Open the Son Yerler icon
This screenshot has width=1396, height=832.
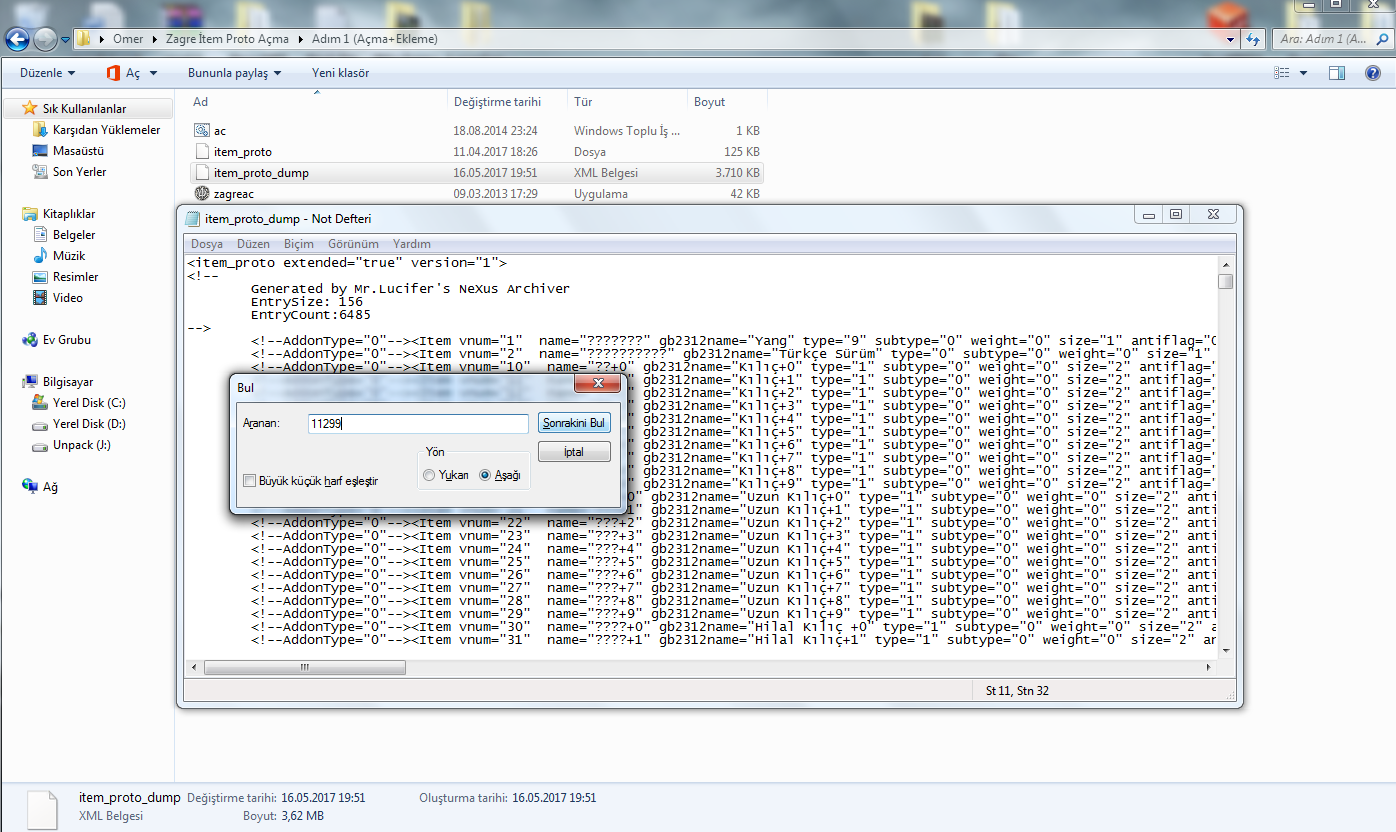(x=40, y=172)
